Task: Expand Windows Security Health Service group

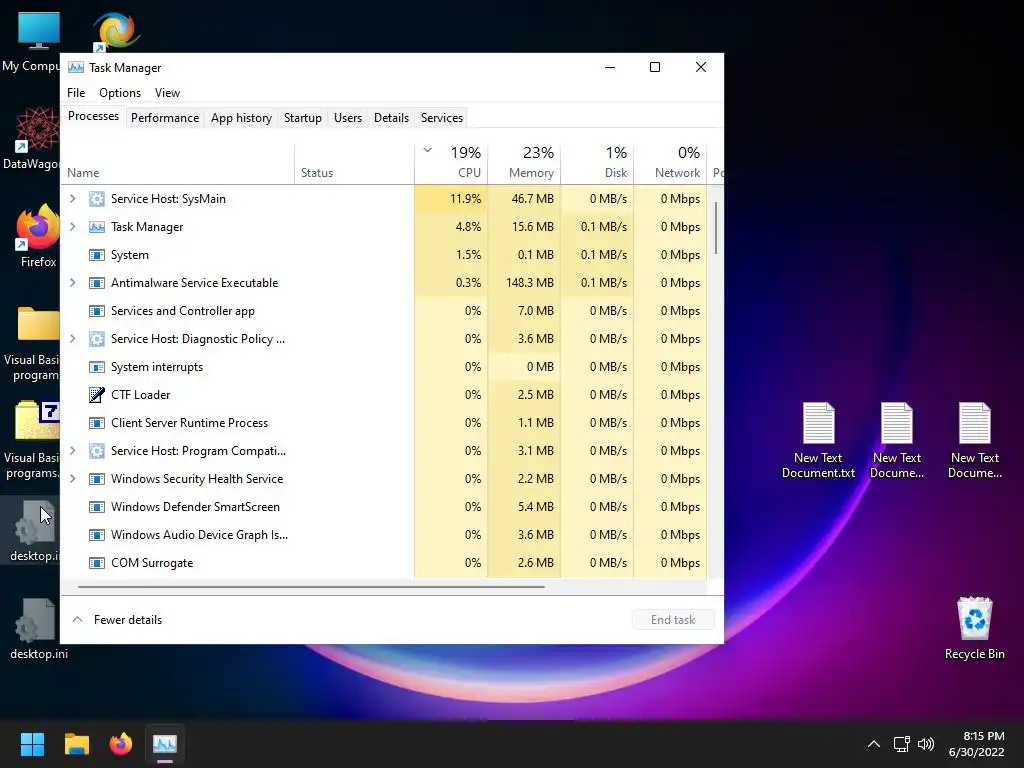Action: pos(73,479)
